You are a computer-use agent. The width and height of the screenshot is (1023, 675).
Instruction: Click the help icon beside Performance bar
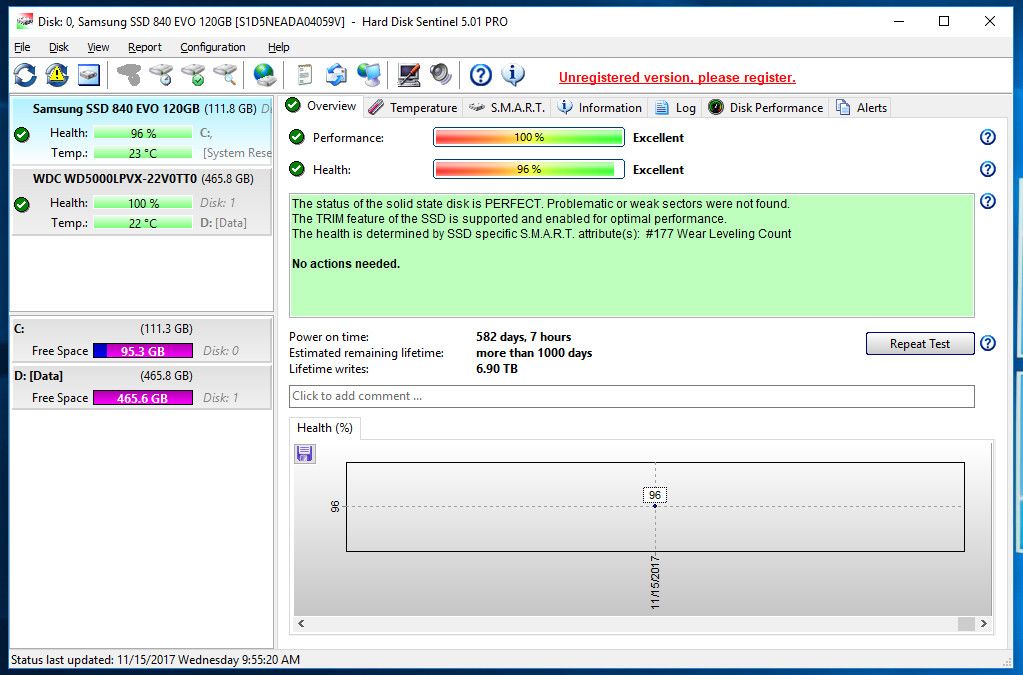[988, 137]
